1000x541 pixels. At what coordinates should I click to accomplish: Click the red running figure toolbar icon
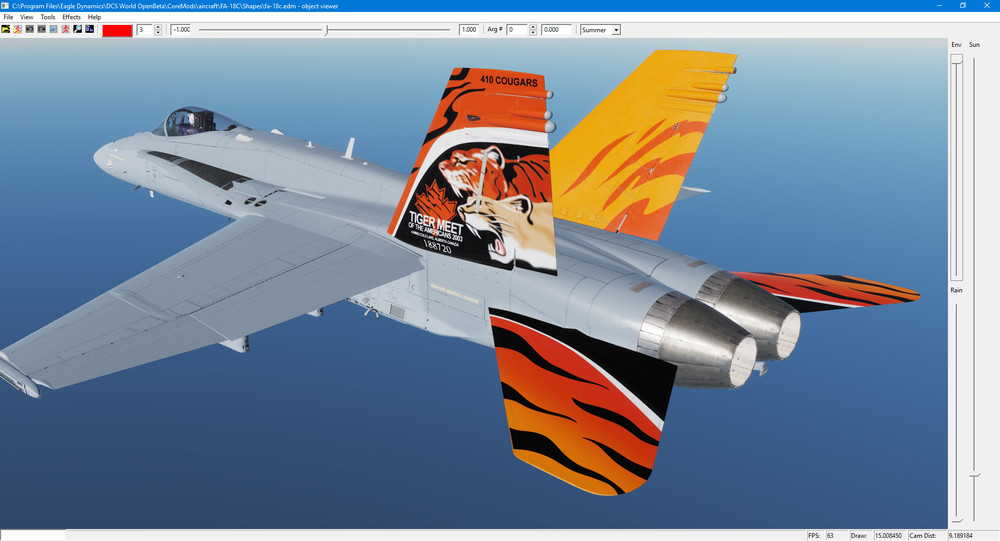click(66, 29)
